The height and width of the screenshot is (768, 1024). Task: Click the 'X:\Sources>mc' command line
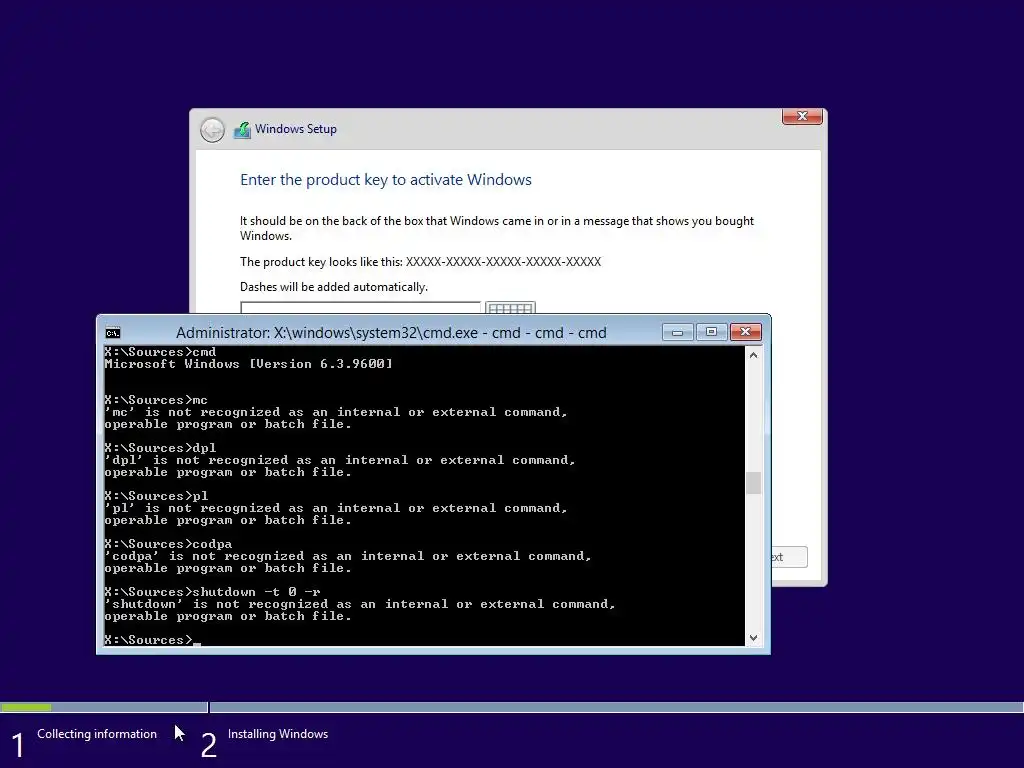click(x=156, y=400)
